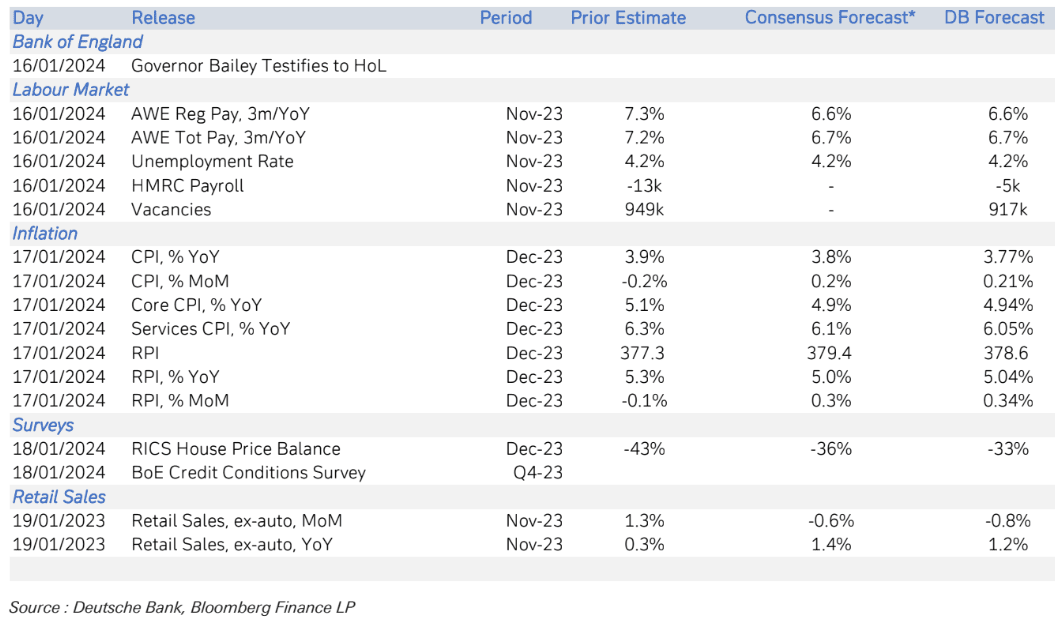Click the BoE Credit Conditions Survey release
Screen dimensions: 1055x625
(248, 473)
